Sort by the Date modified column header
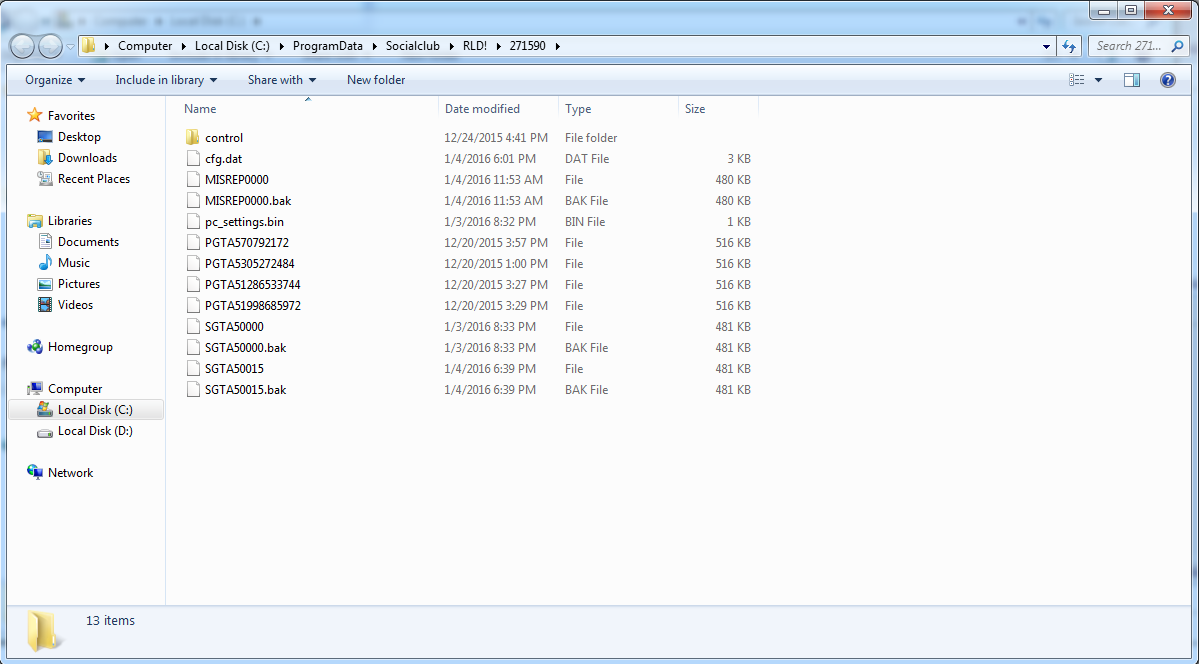The height and width of the screenshot is (664, 1199). click(x=499, y=109)
